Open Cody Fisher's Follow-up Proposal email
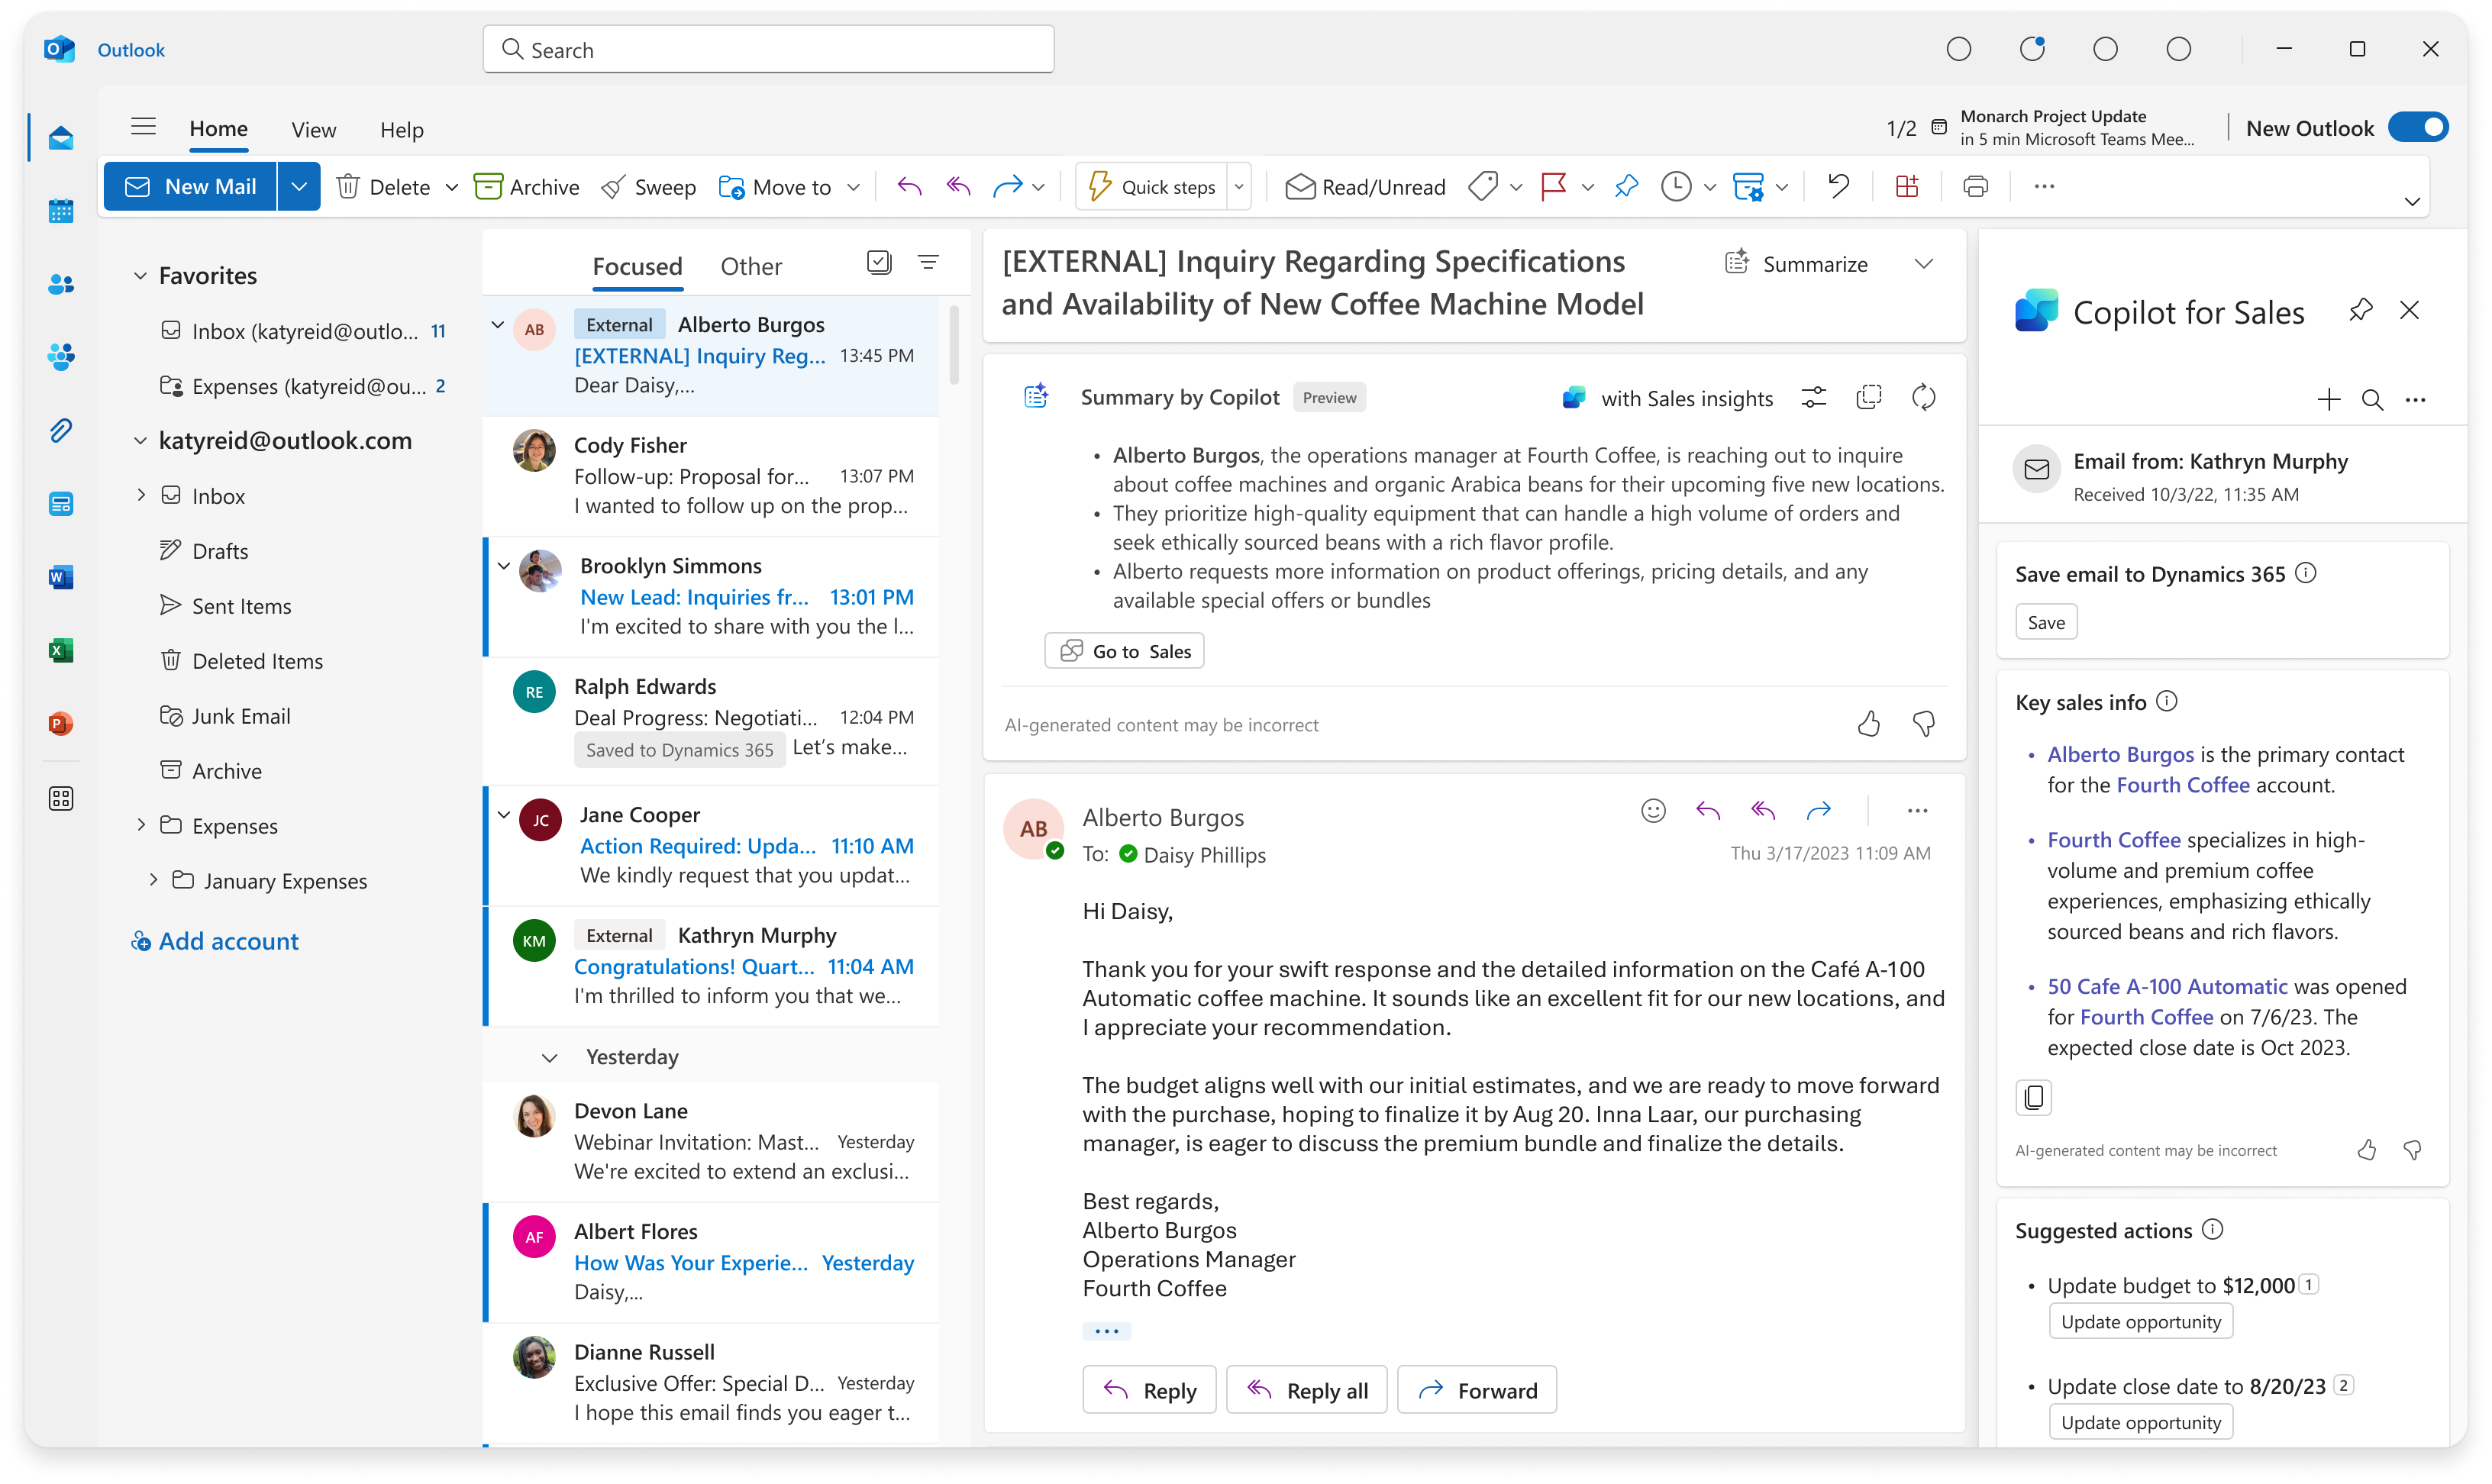Screen dimensions: 2492x1484 click(x=712, y=476)
